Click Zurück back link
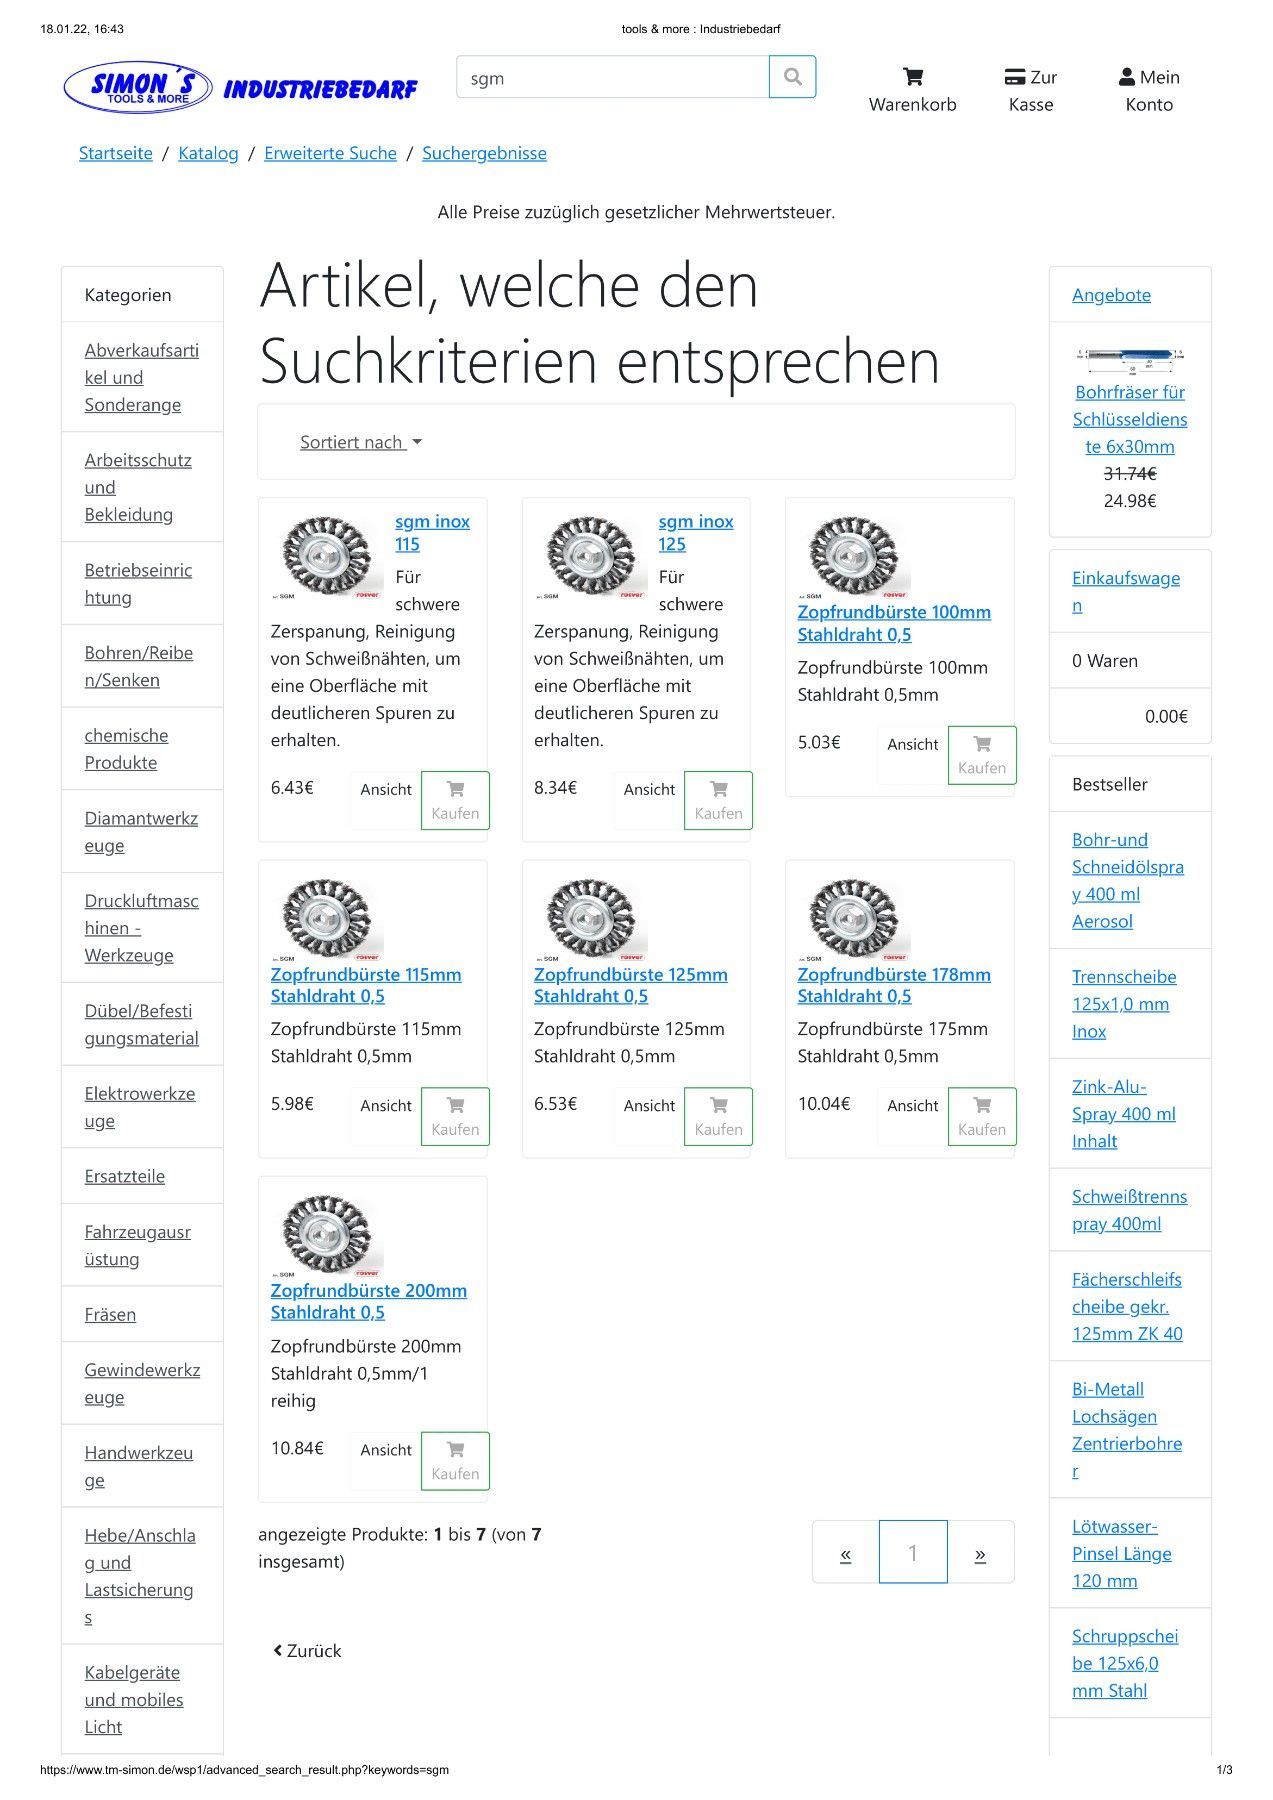The image size is (1273, 1800). click(307, 1650)
